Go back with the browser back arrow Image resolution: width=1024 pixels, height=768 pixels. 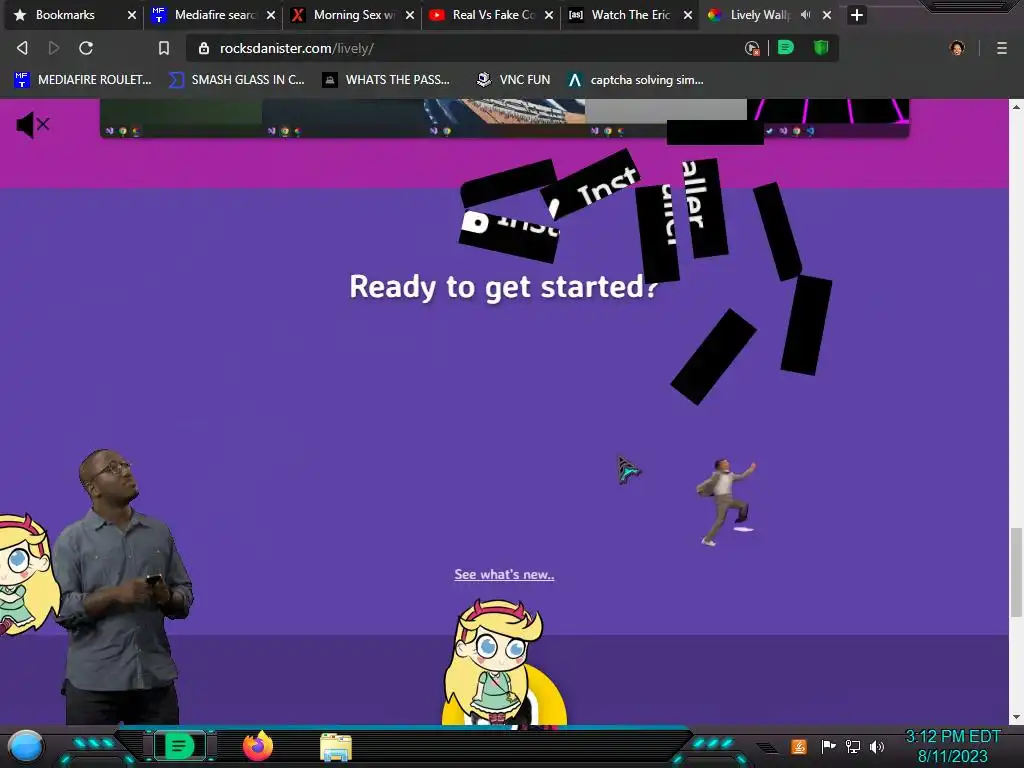(22, 48)
